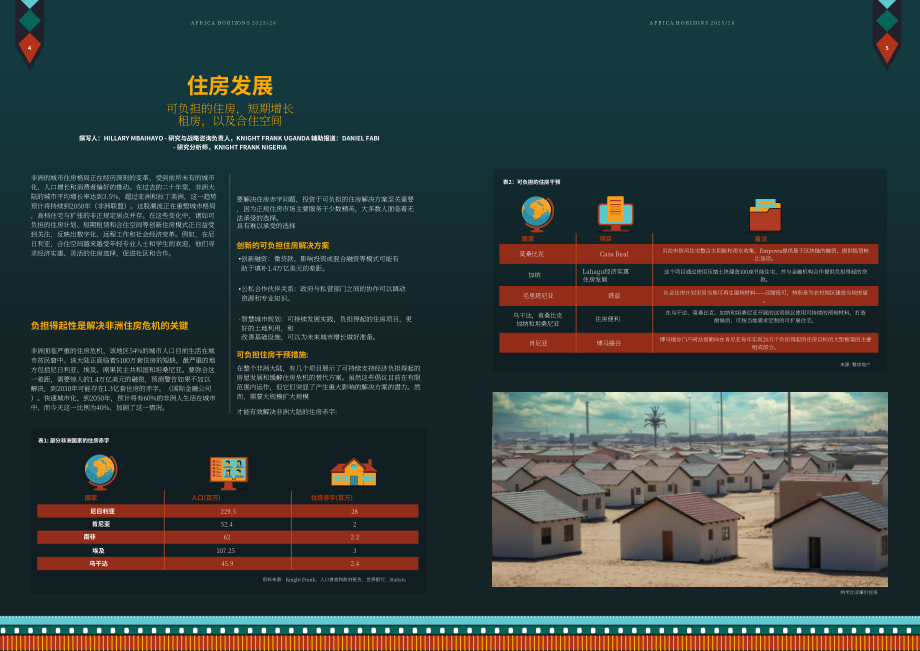Click the page number 4 diamond badge

point(29,49)
